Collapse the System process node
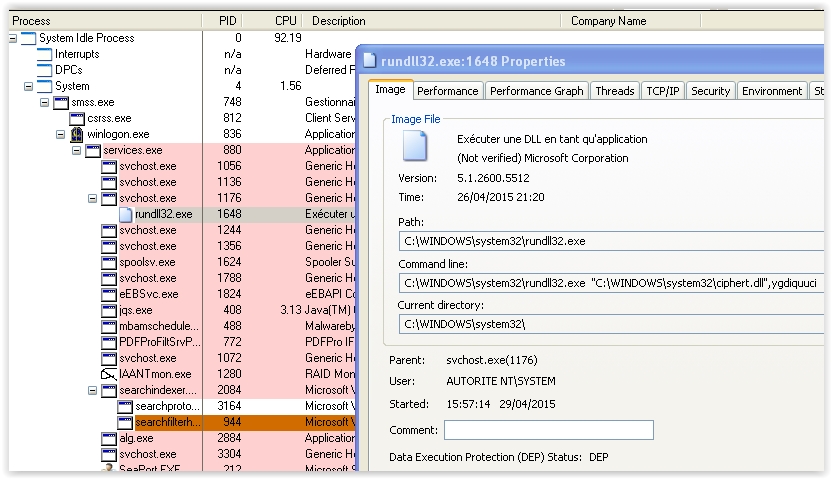Image resolution: width=832 pixels, height=479 pixels. pos(29,86)
